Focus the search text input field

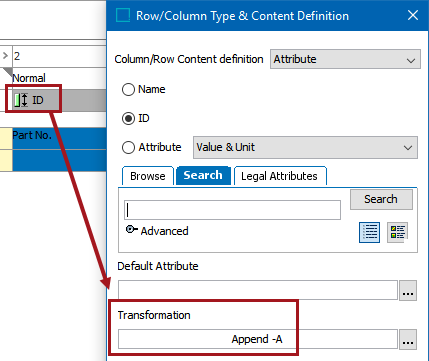point(232,210)
